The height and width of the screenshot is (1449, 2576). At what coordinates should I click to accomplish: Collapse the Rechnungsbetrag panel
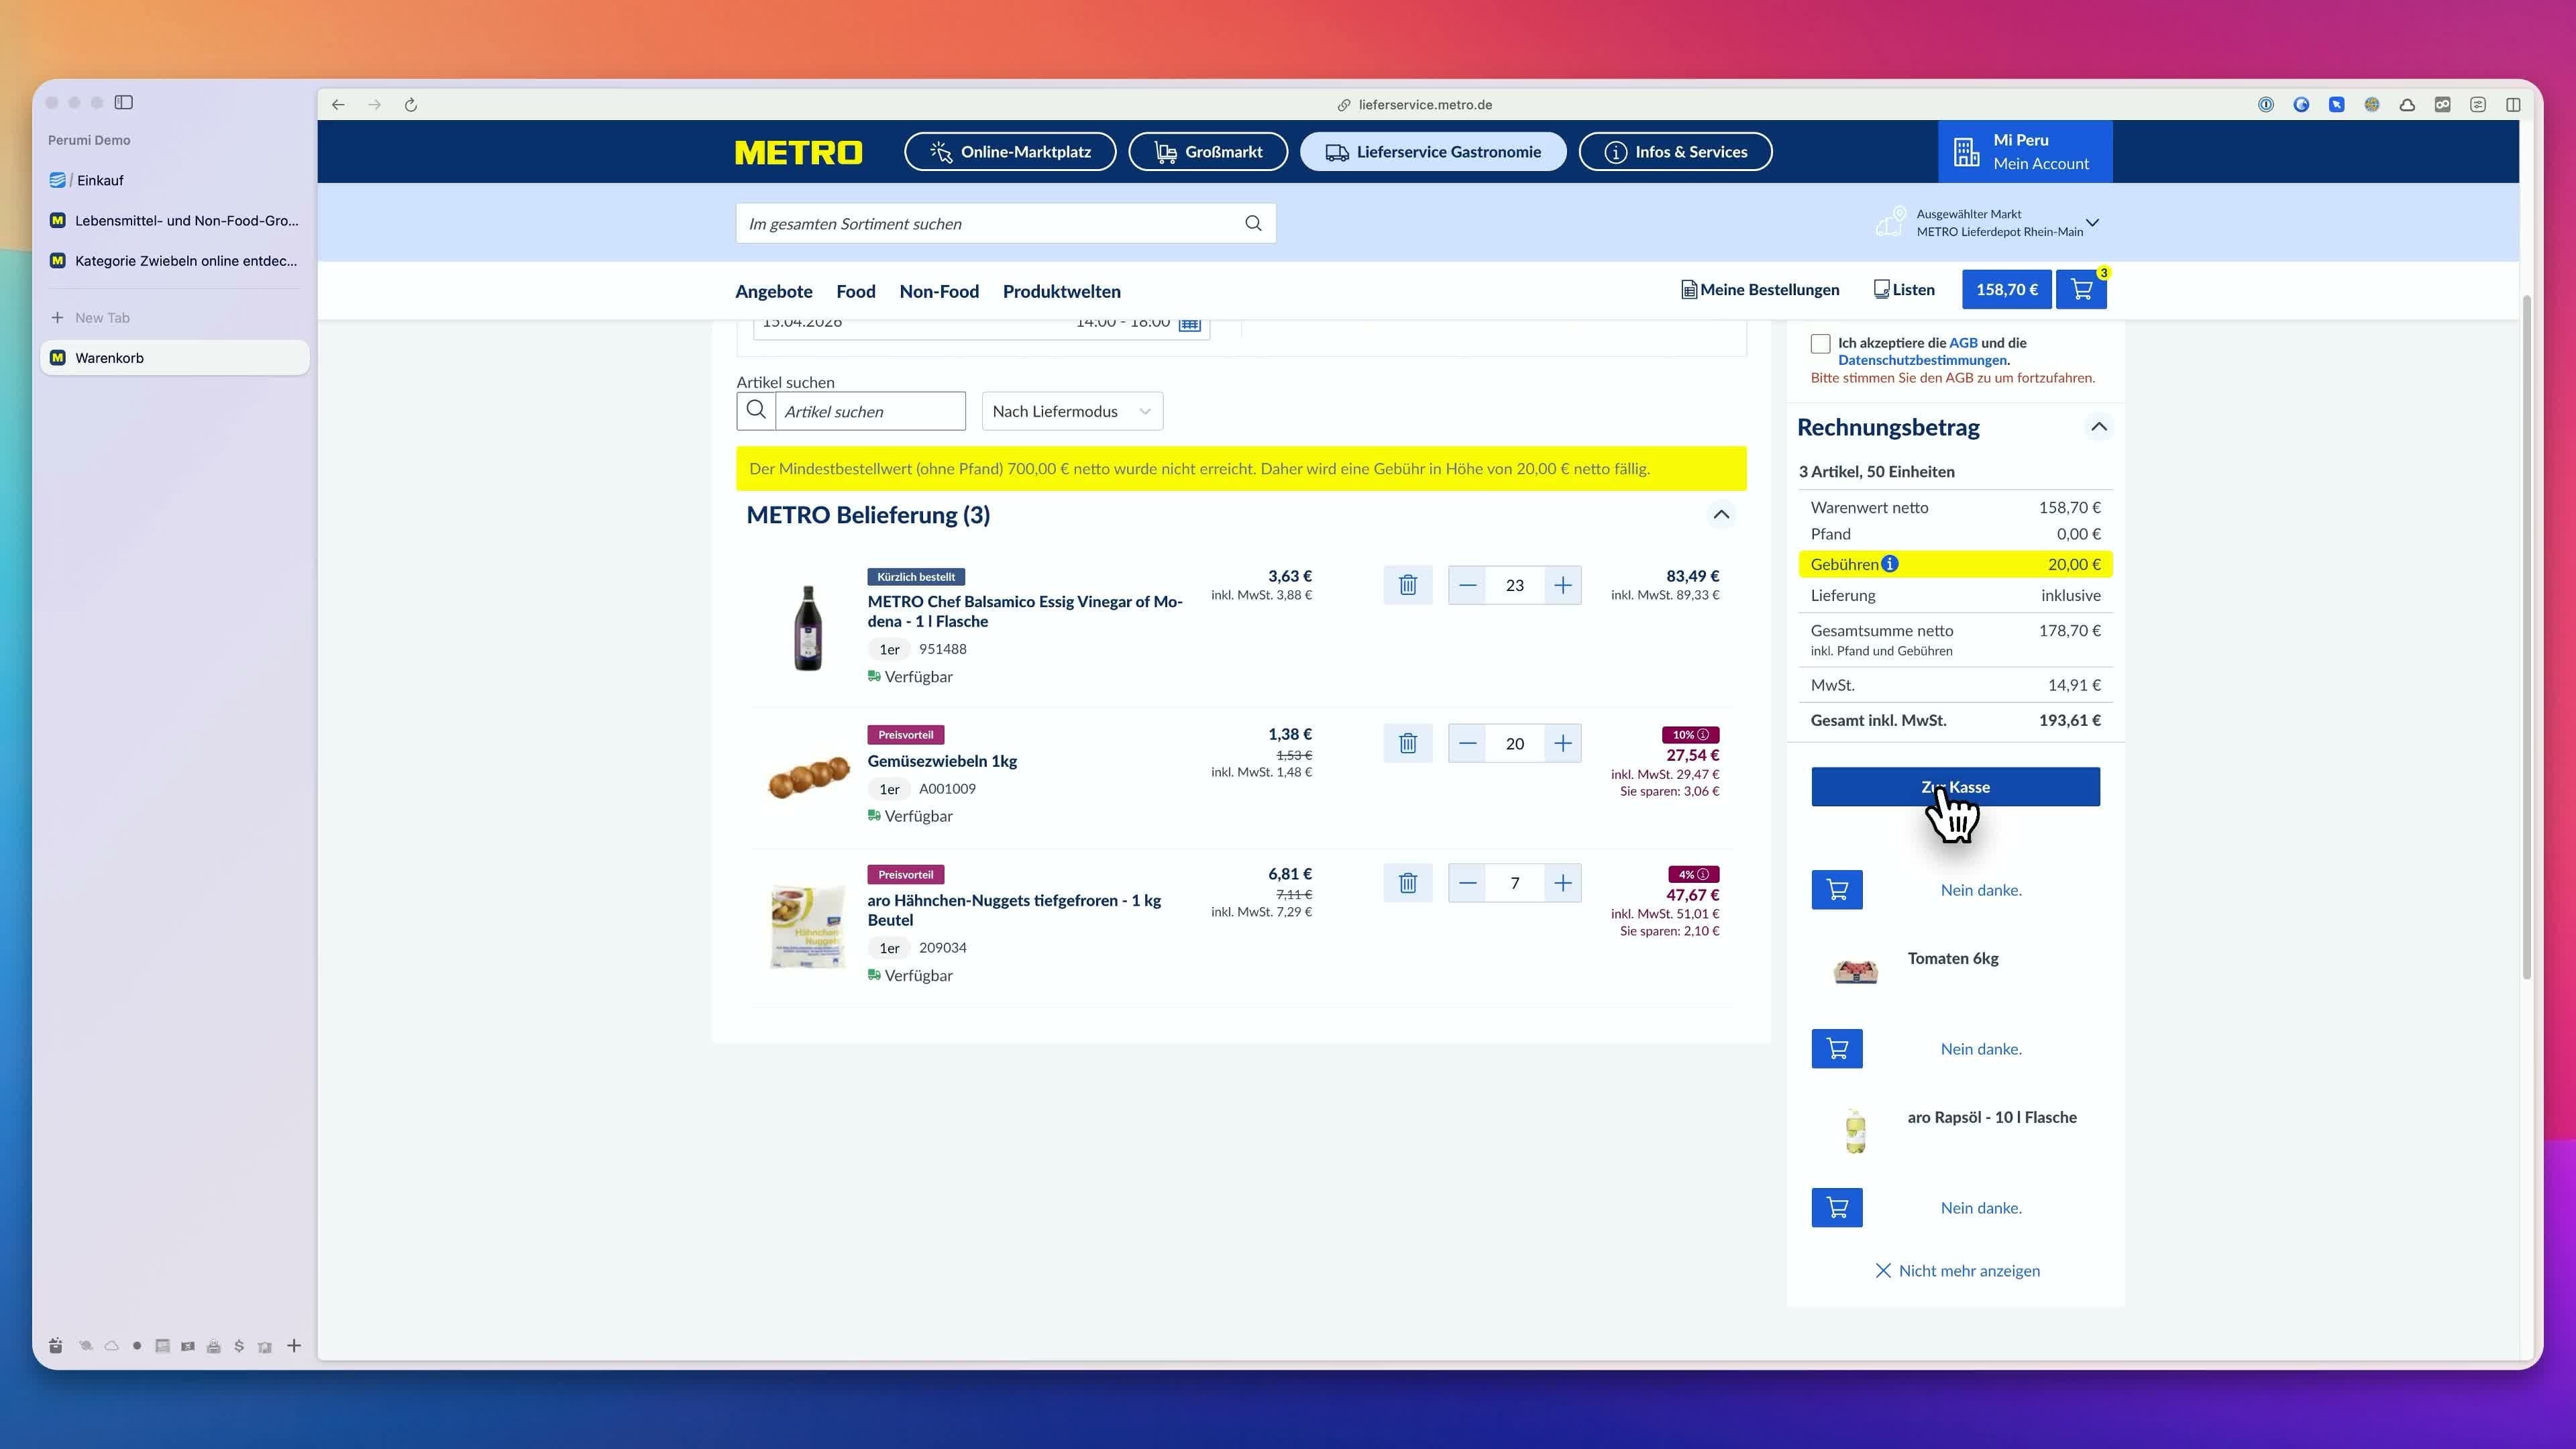pos(2098,427)
